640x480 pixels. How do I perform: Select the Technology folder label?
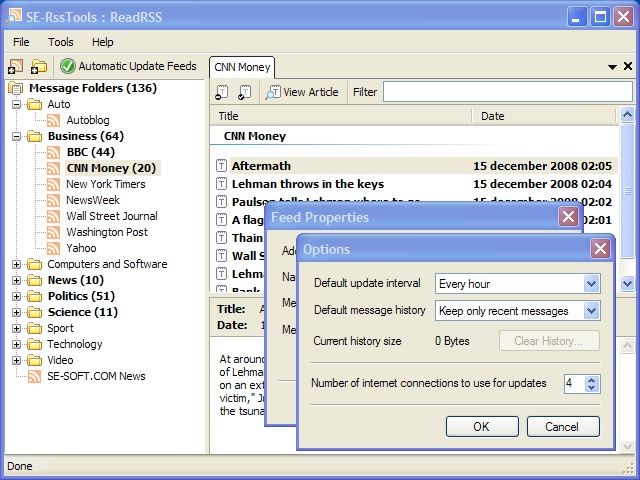(75, 344)
